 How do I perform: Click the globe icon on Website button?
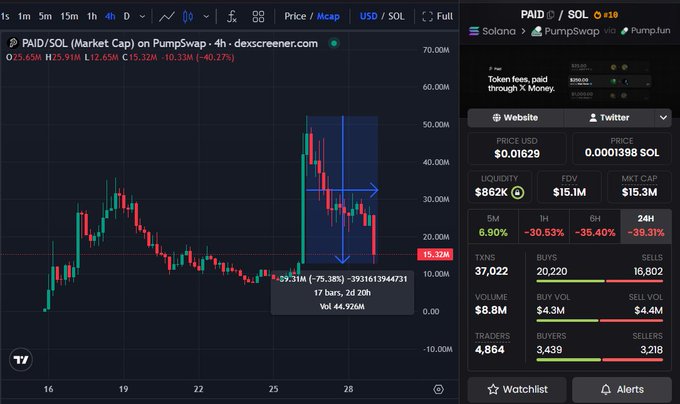[497, 117]
